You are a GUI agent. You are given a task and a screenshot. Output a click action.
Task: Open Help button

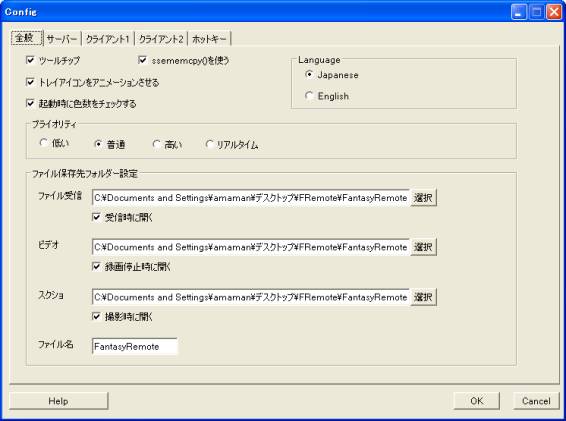pos(58,401)
